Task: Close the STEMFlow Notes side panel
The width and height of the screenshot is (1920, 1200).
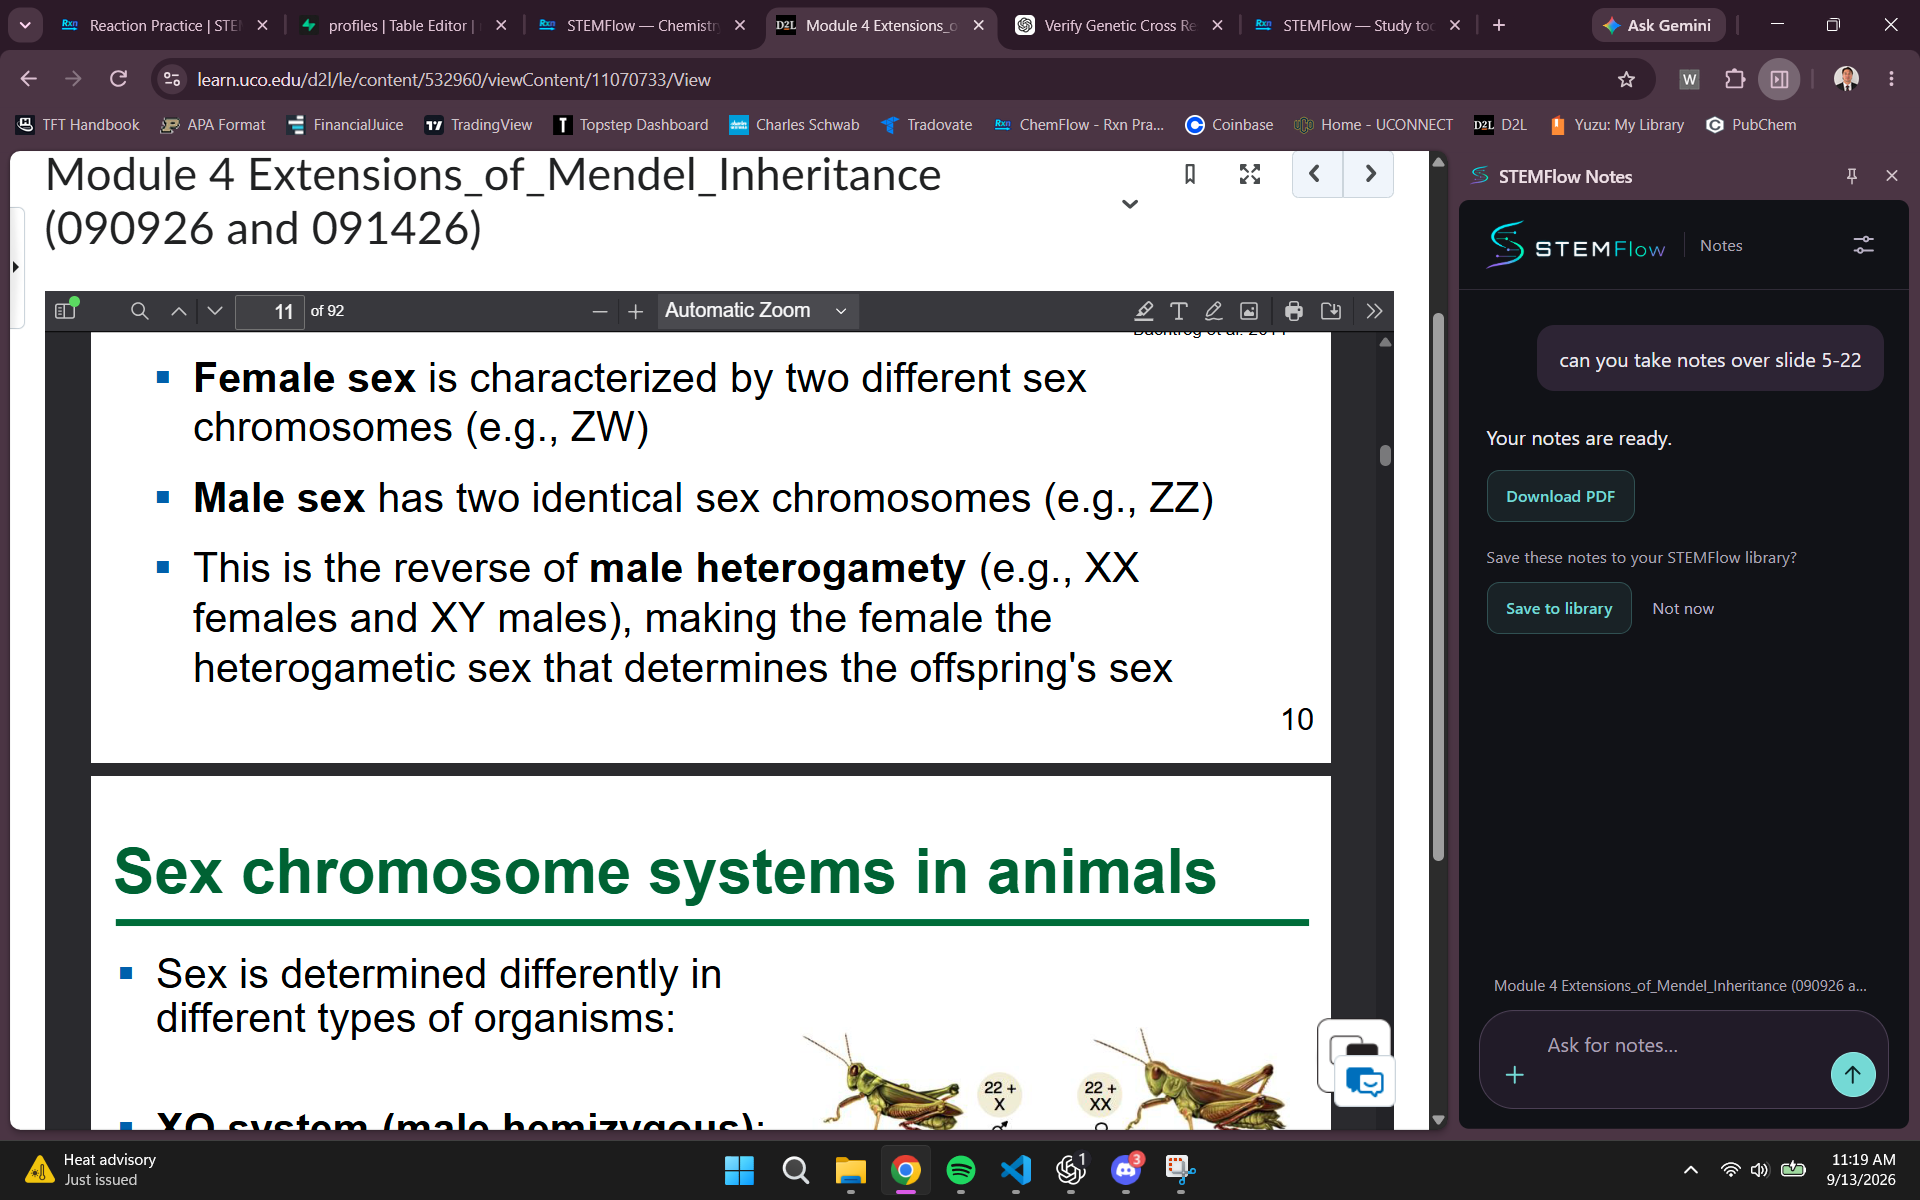Action: 1892,176
